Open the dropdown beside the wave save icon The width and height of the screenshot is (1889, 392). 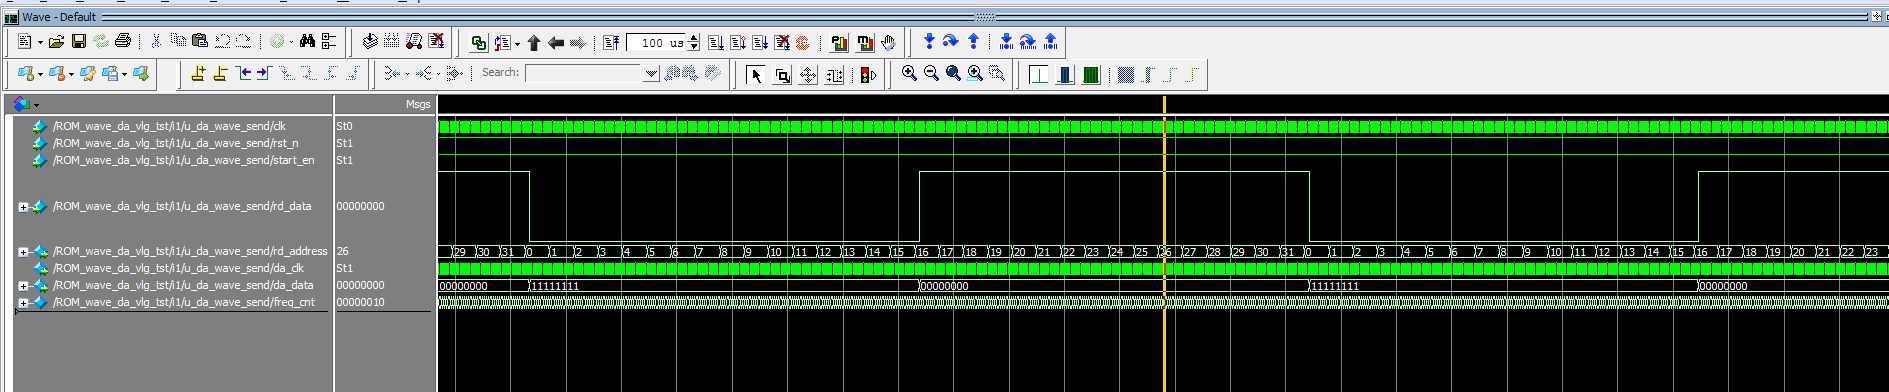pos(124,75)
